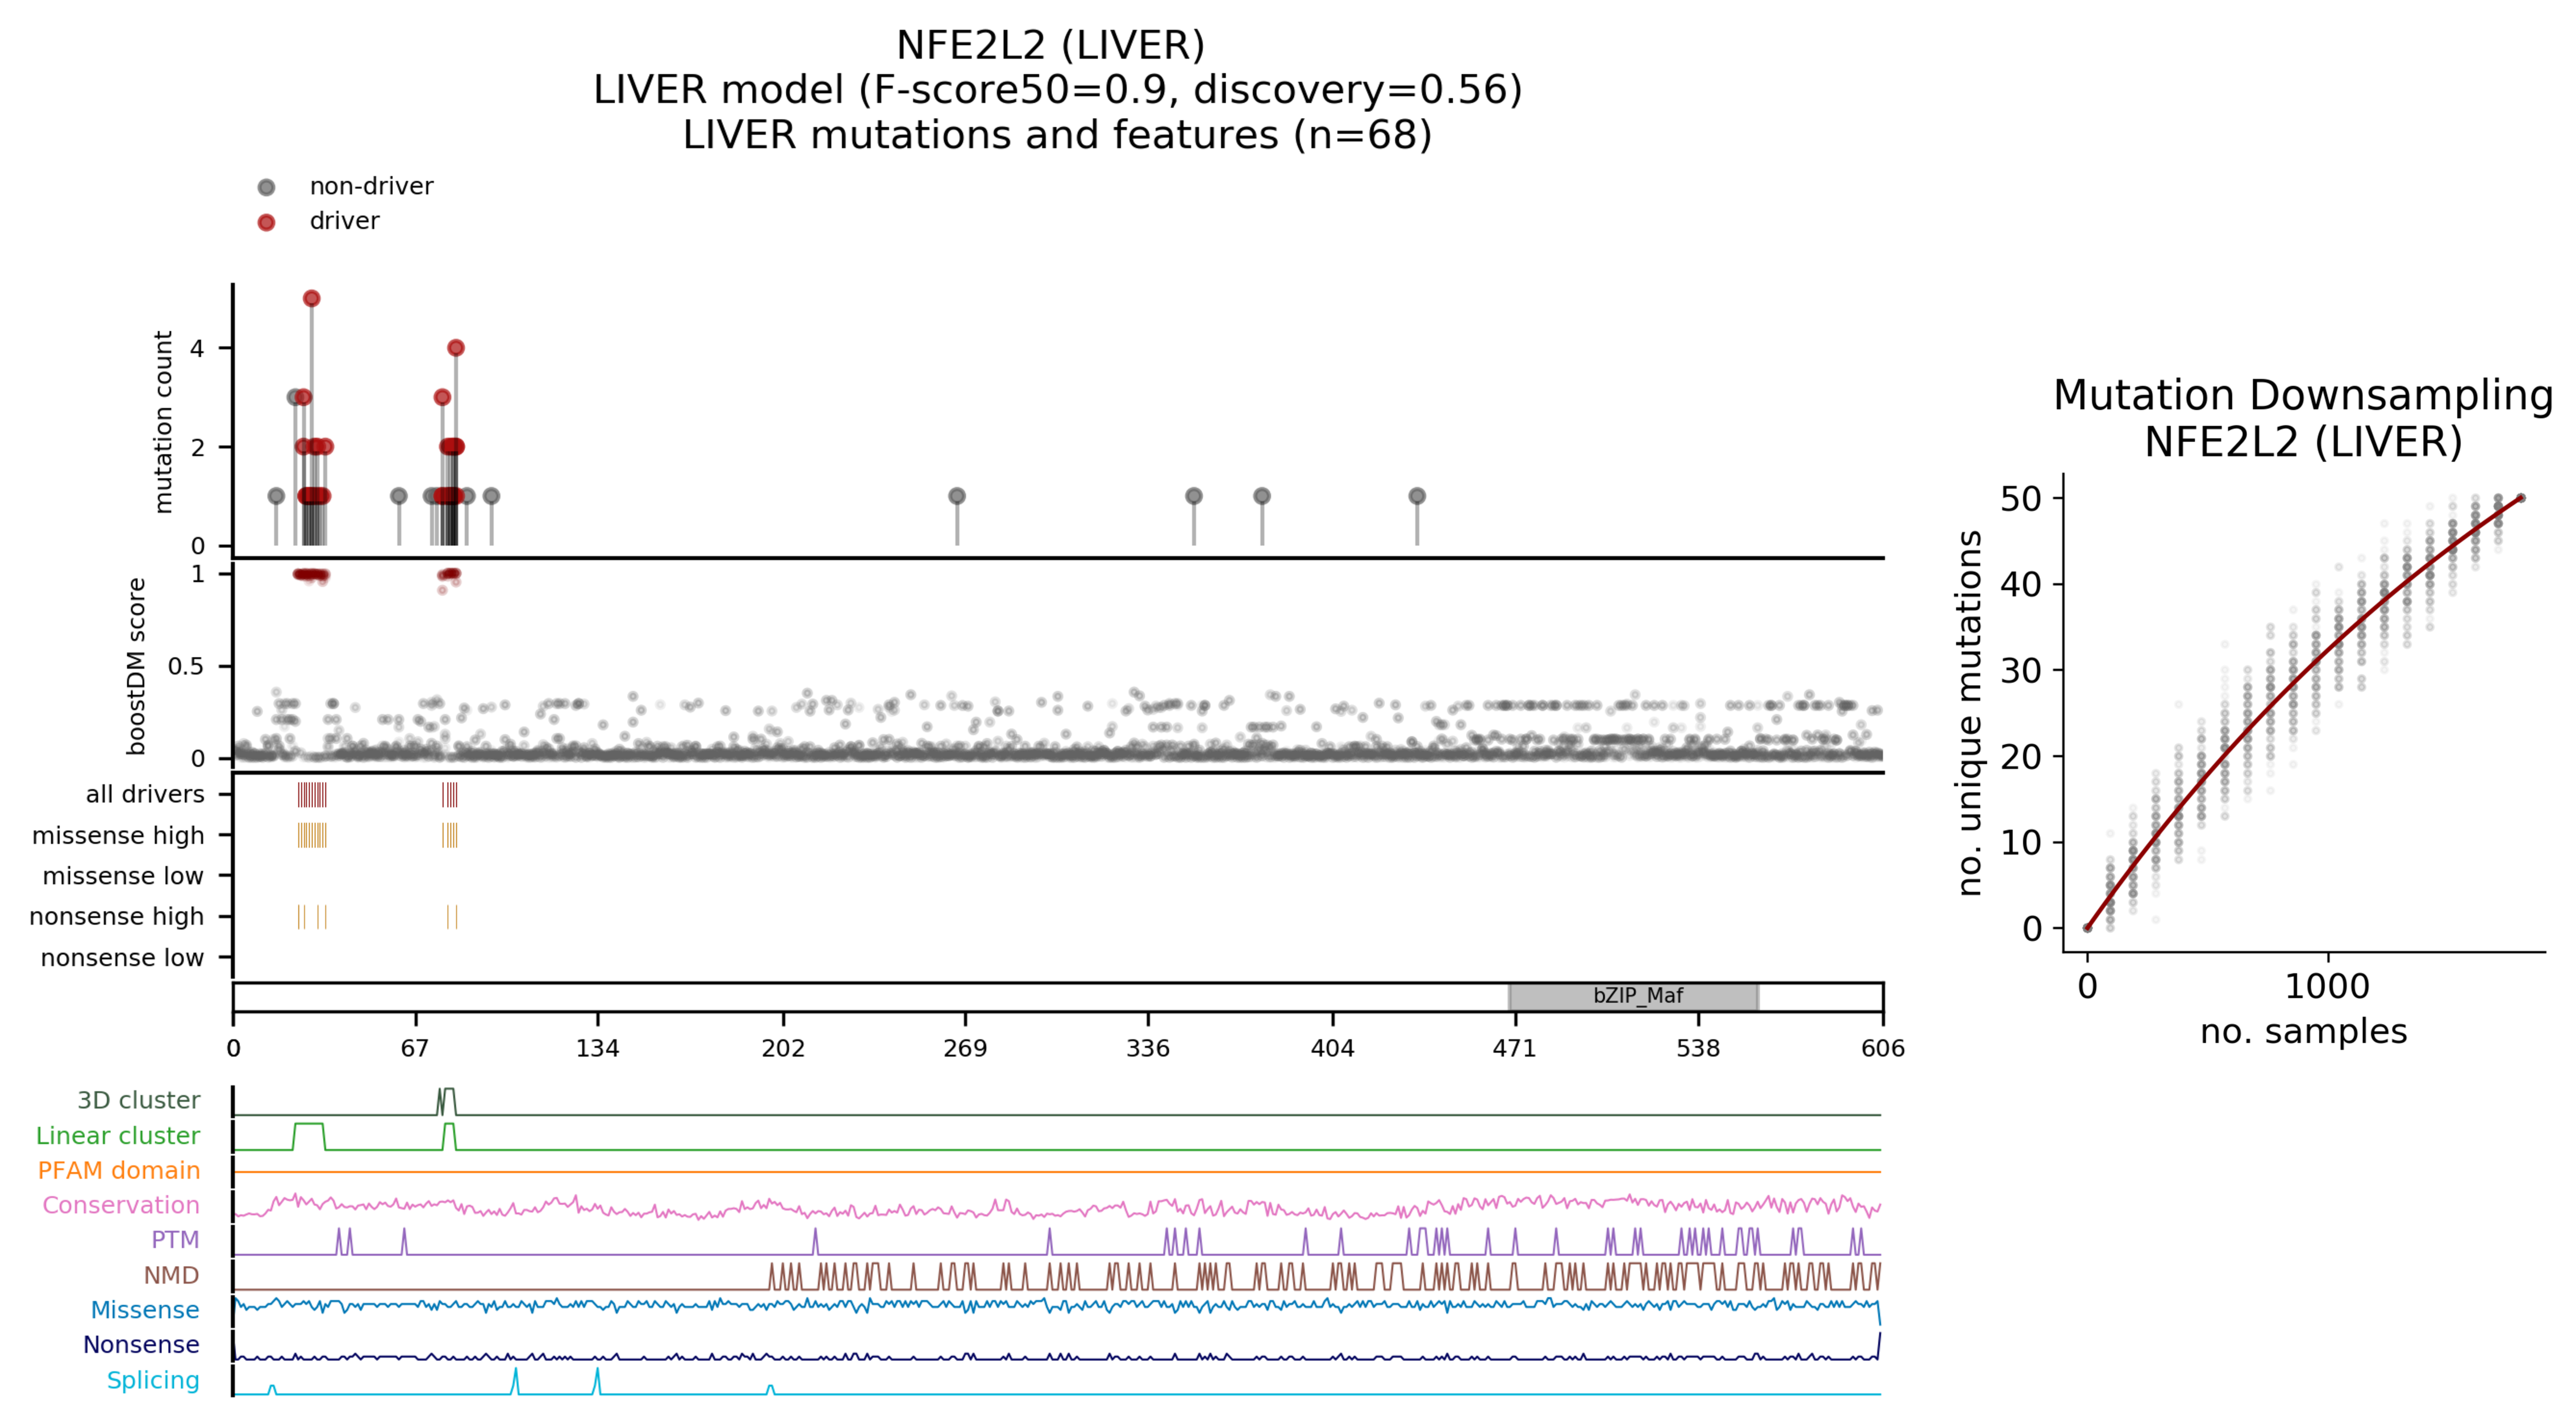
Task: Click the highest driver mutation dot at count 5
Action: (311, 298)
